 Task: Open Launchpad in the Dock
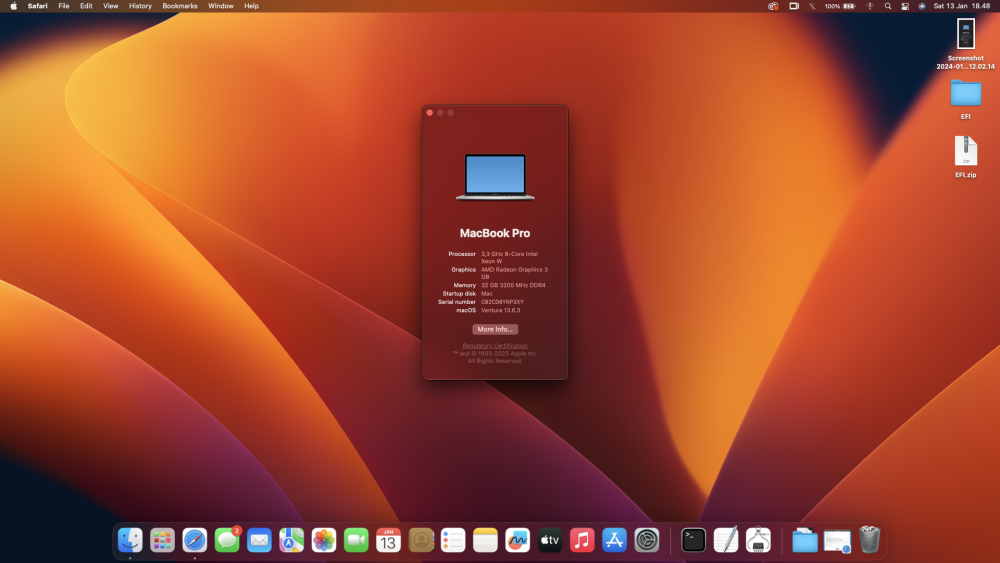tap(163, 540)
